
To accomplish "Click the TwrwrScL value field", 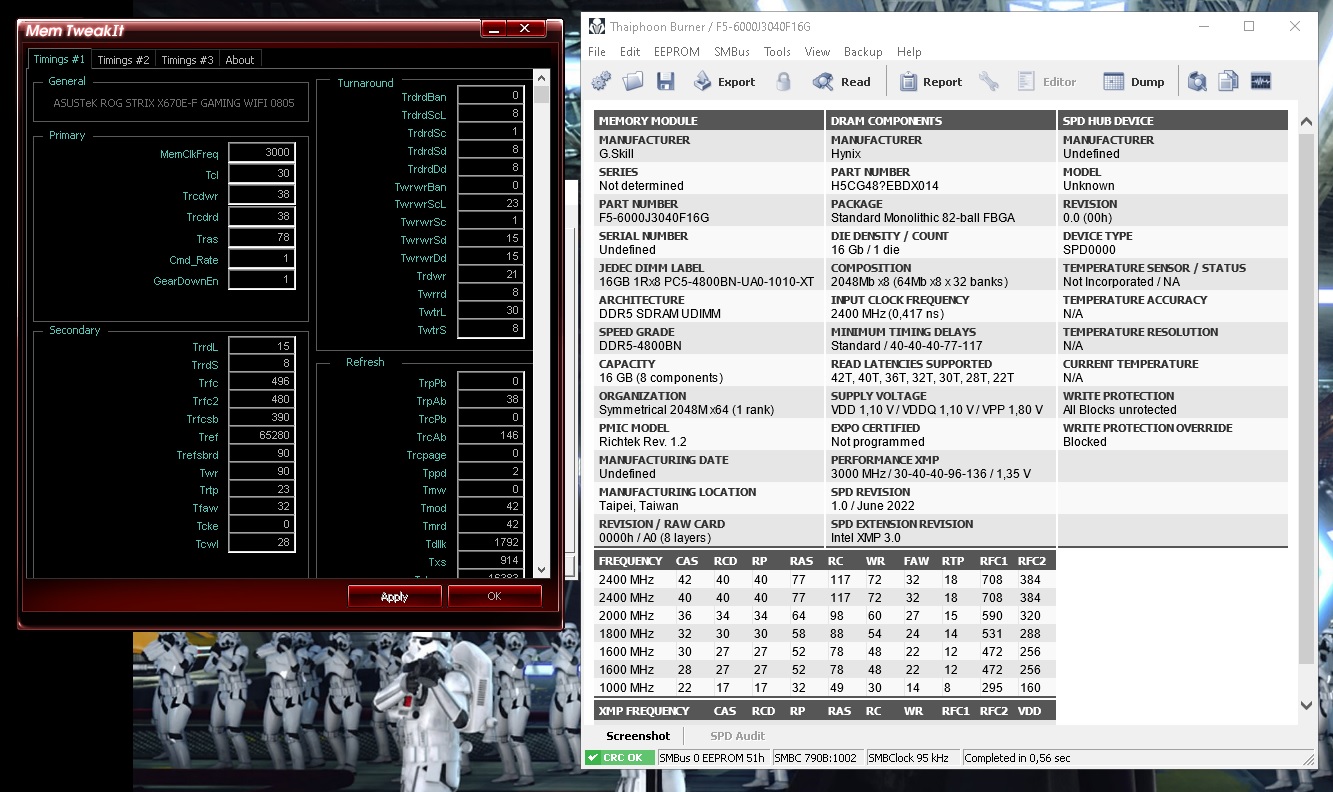I will 491,203.
